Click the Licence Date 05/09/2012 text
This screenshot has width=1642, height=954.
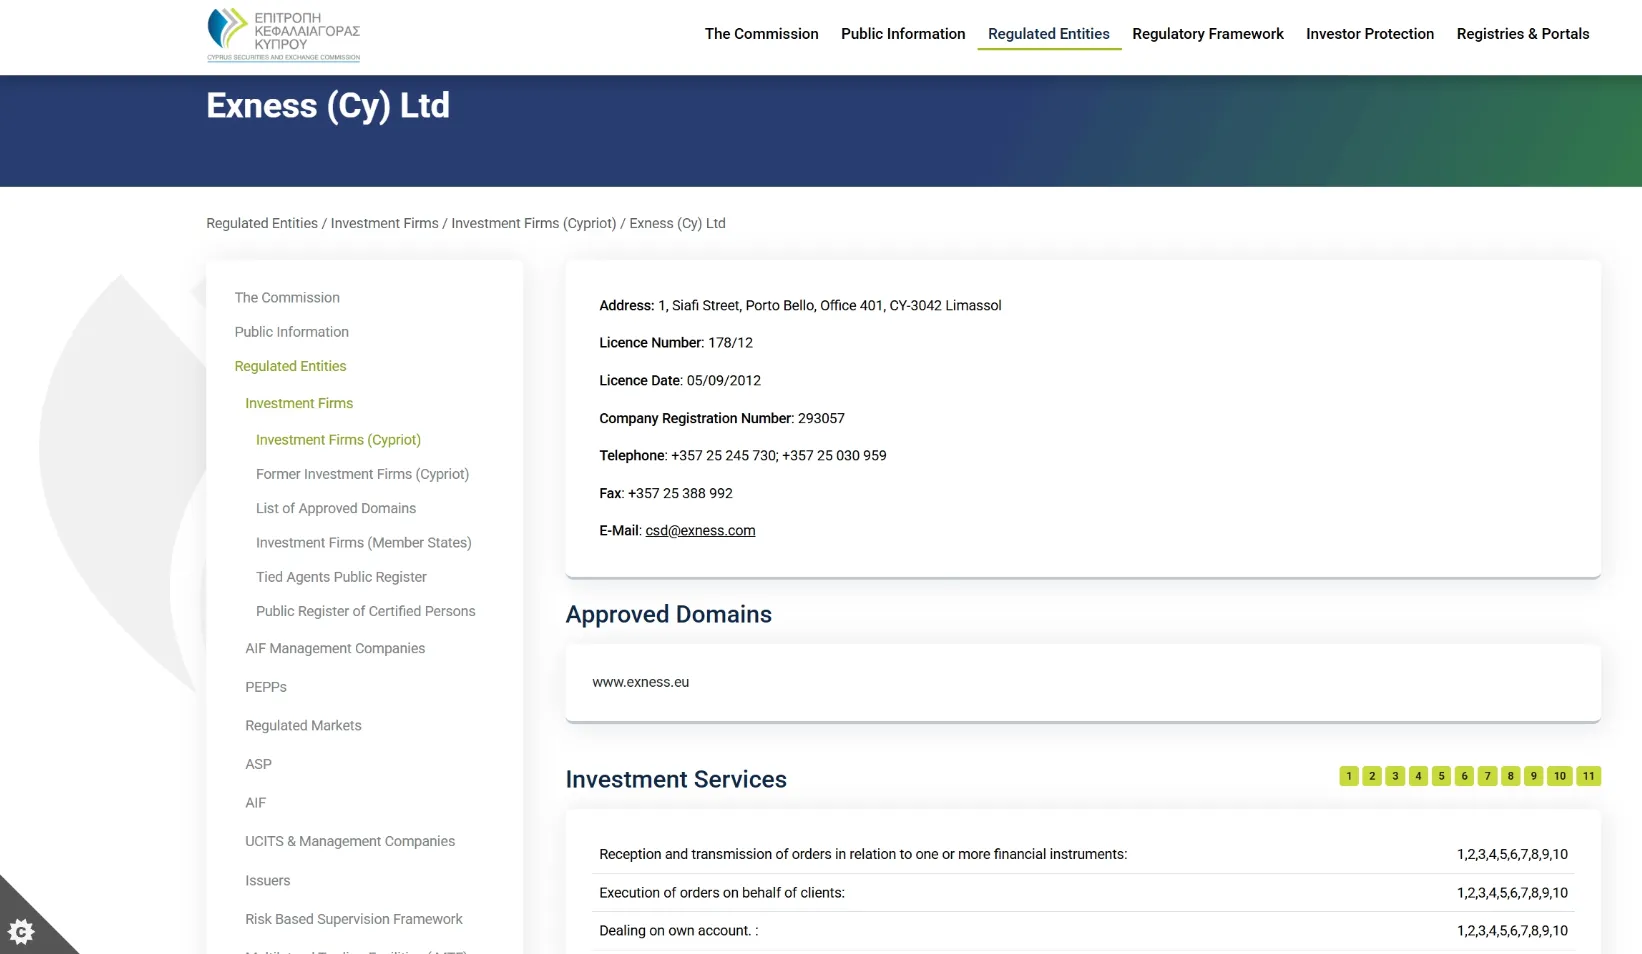(680, 381)
